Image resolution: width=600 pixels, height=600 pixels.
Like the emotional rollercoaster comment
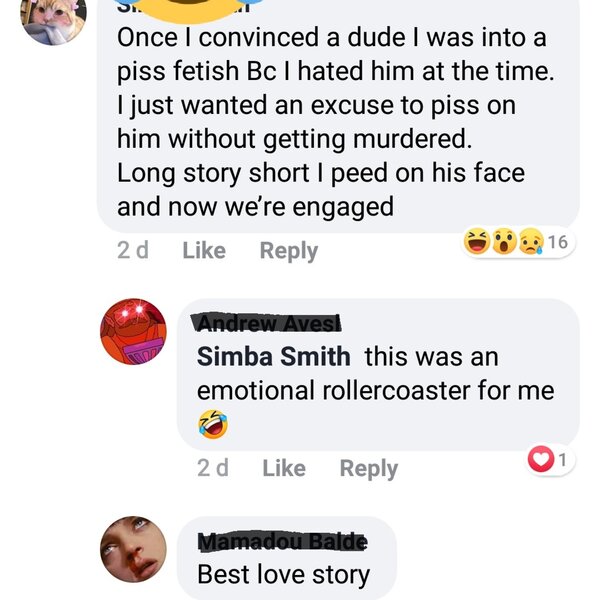[284, 468]
